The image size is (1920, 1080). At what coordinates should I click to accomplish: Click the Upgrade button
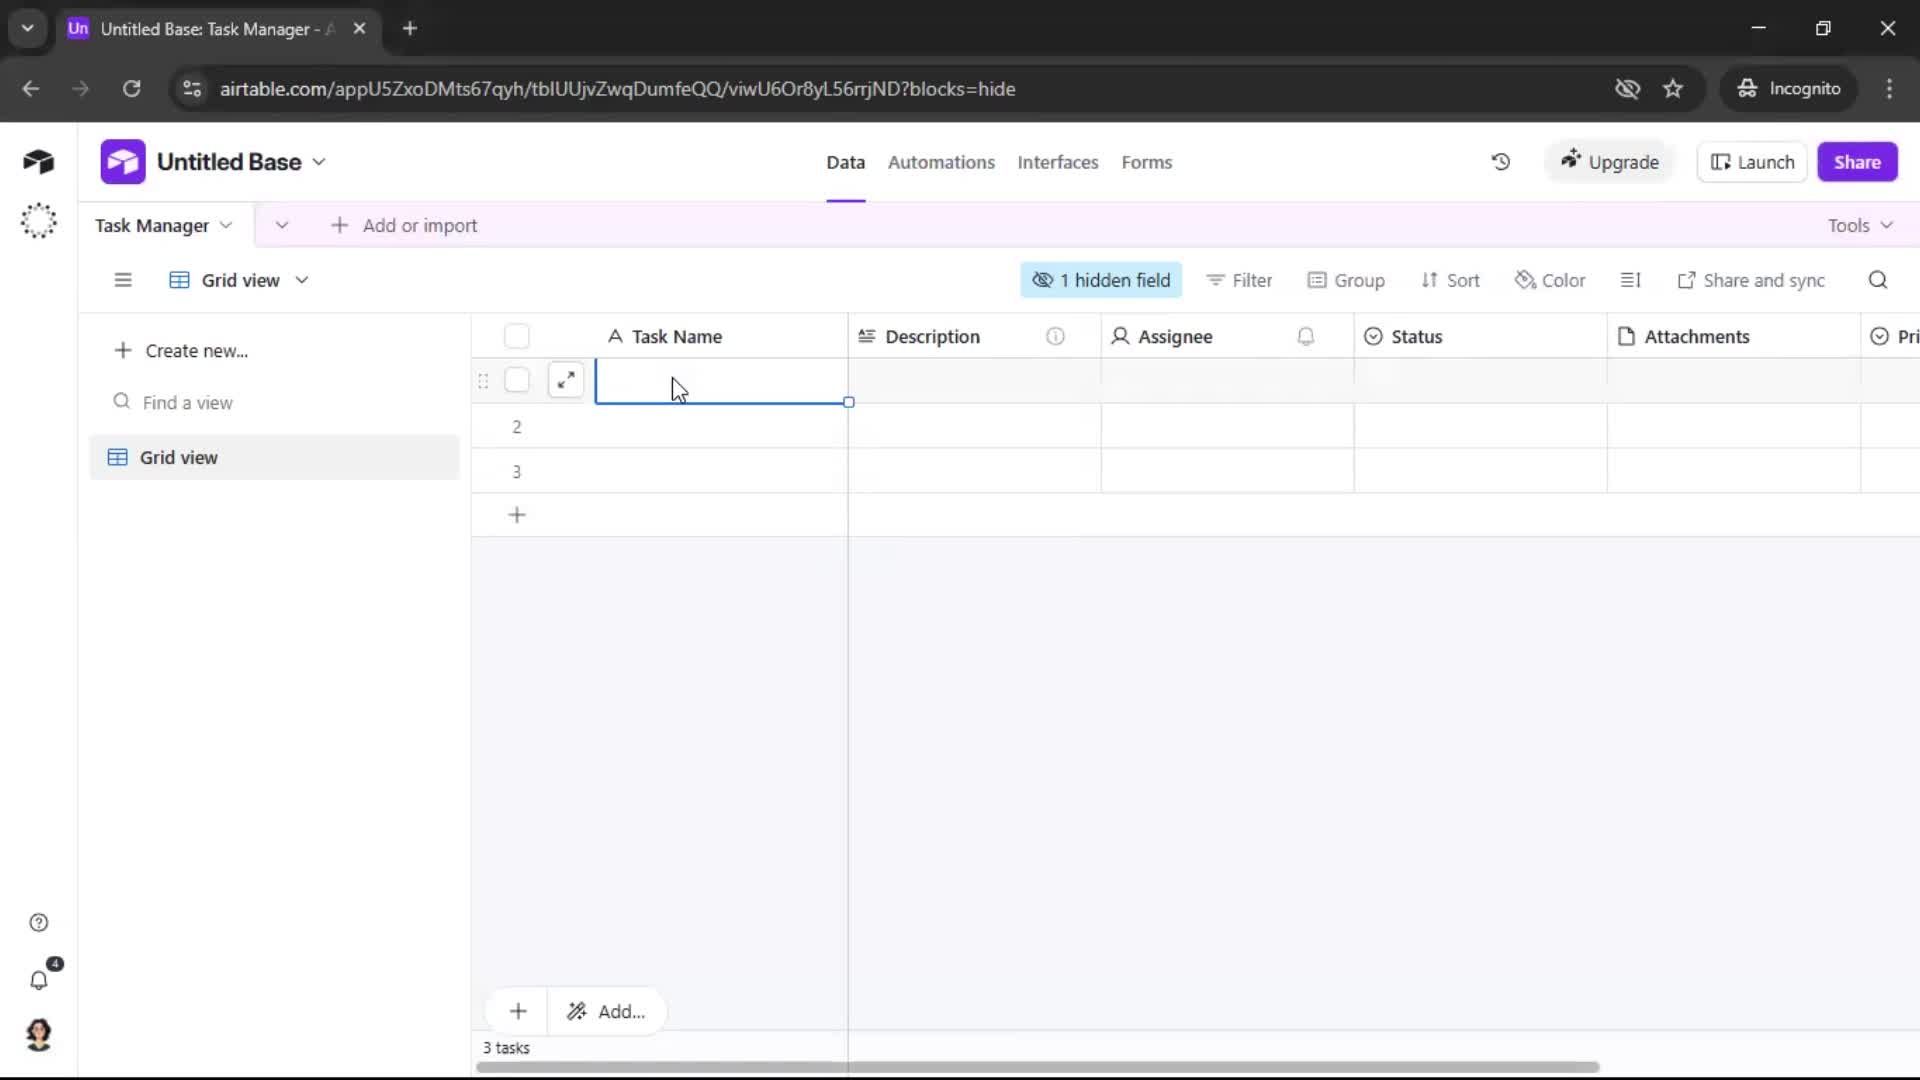coord(1610,162)
